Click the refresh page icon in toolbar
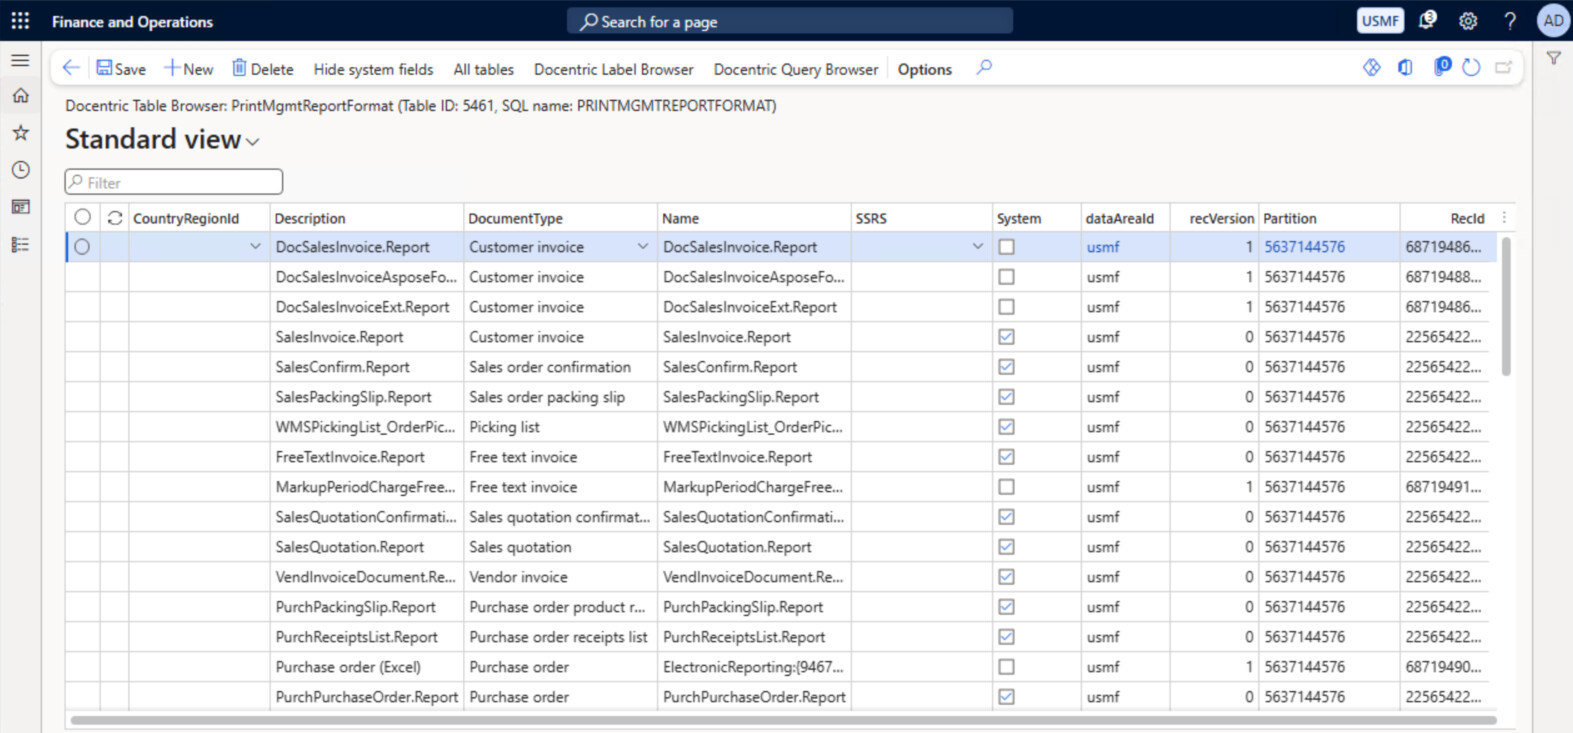 [x=1471, y=68]
